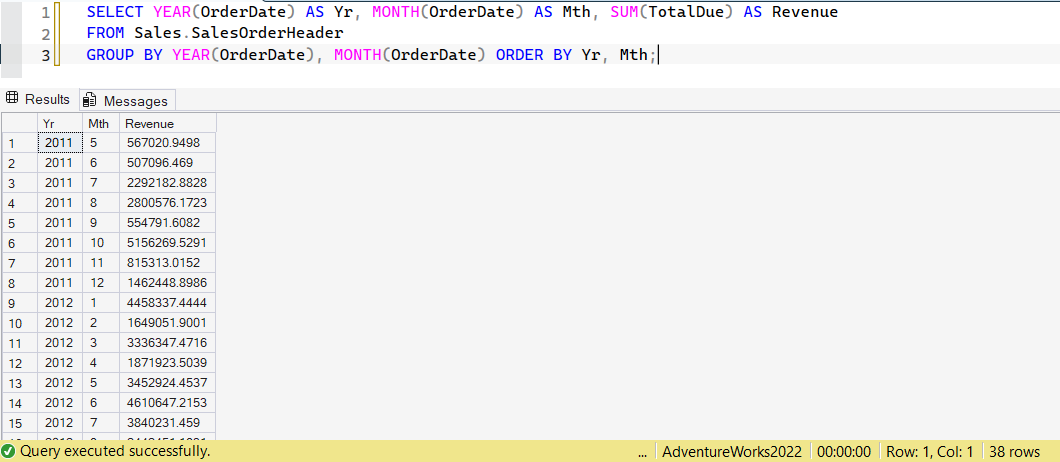Select the Revenue column header

click(x=168, y=124)
